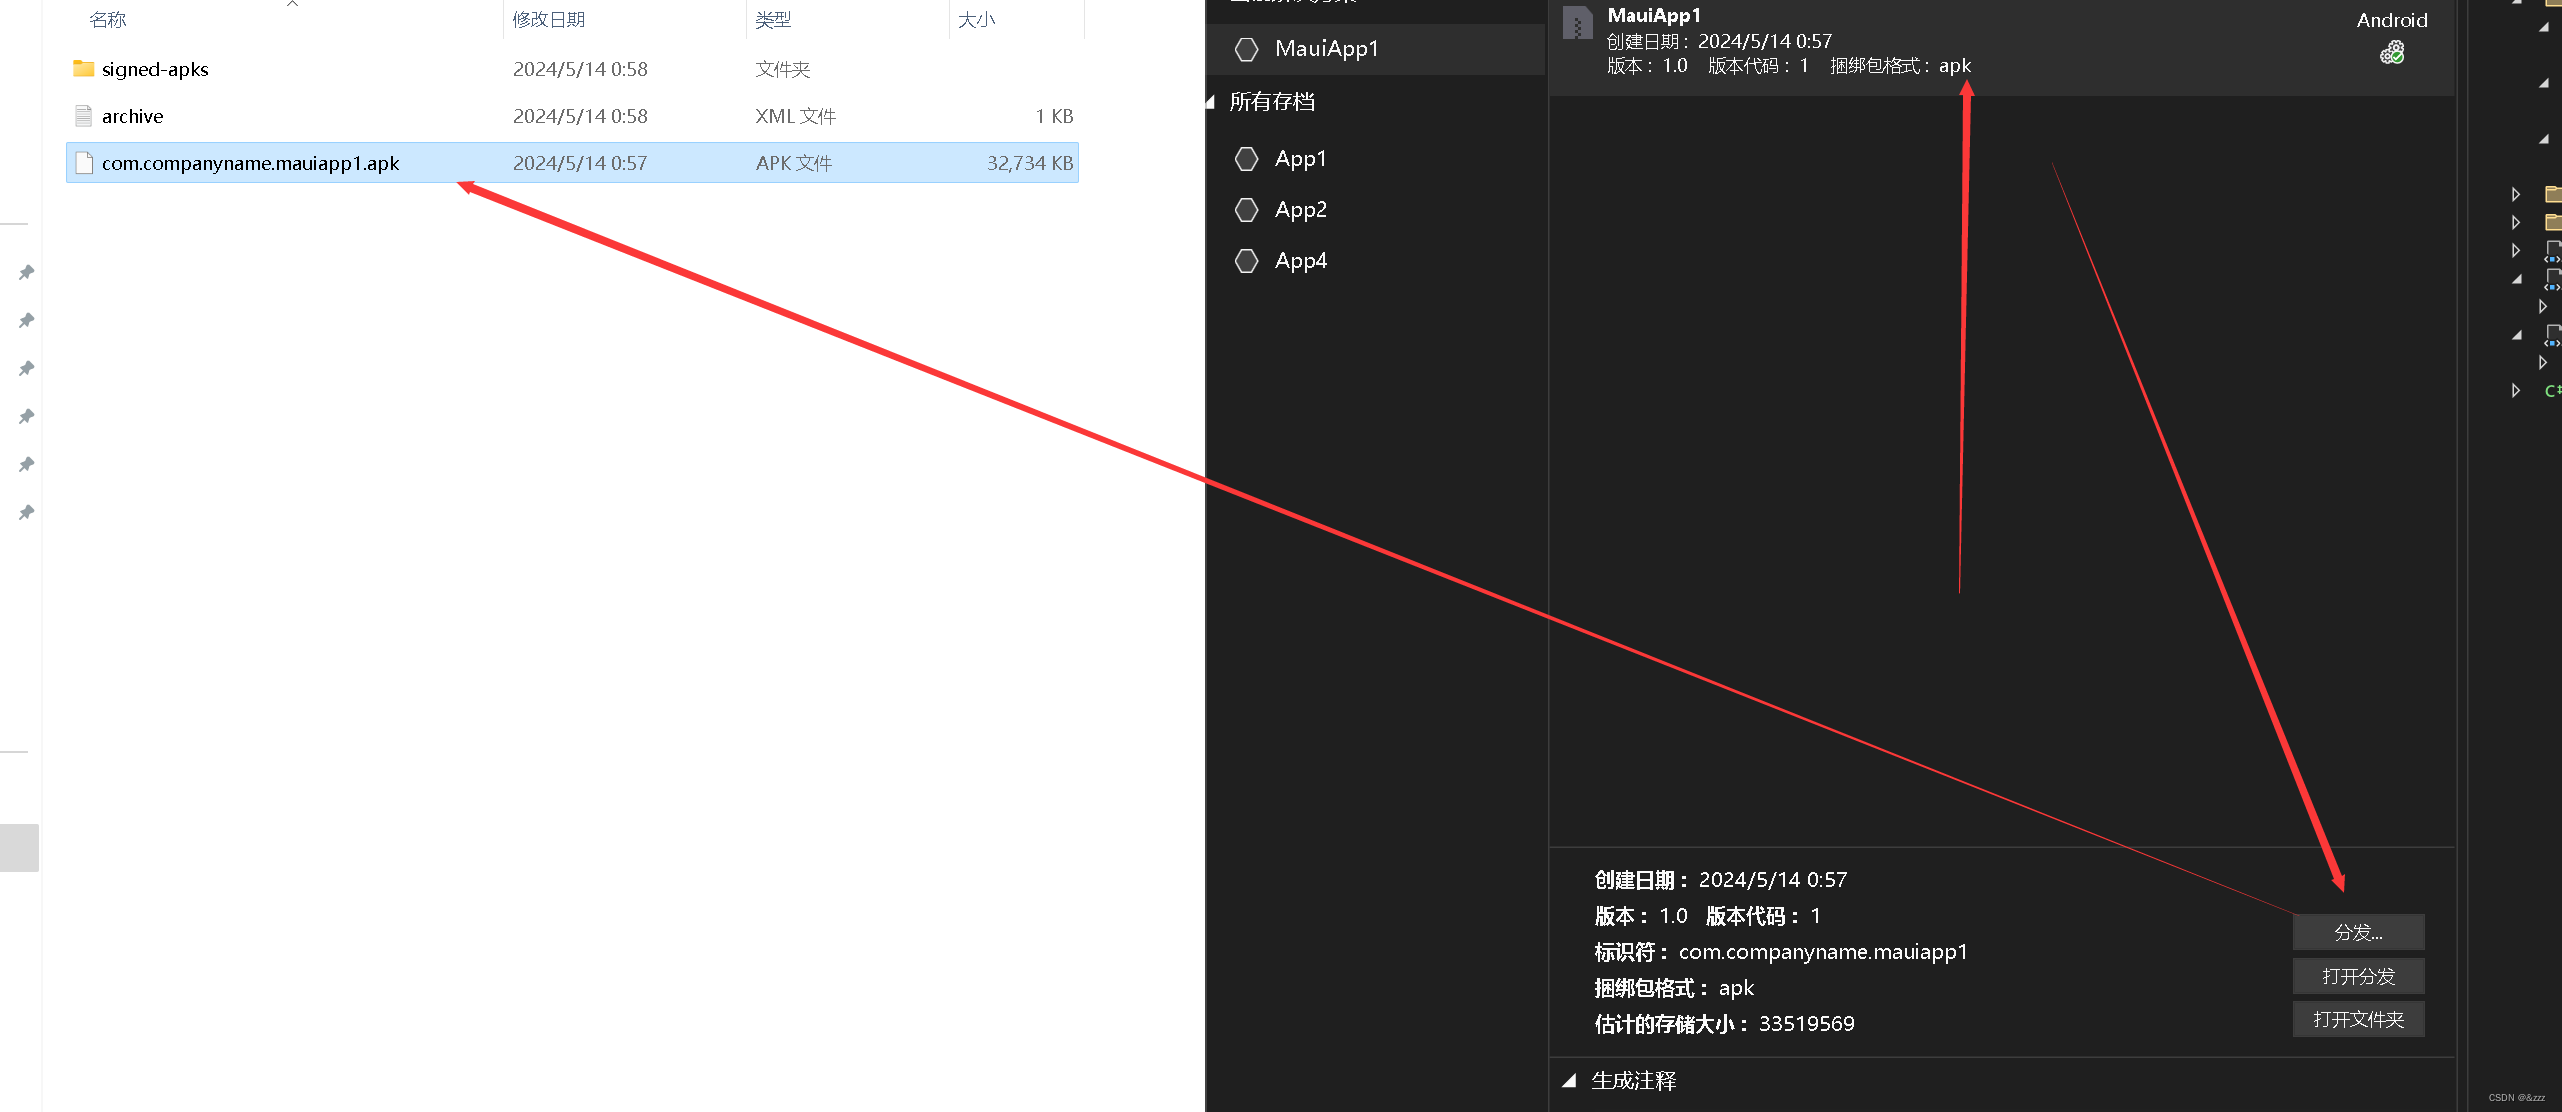Collapse the 生成注释 section
The image size is (2562, 1112).
point(1569,1081)
